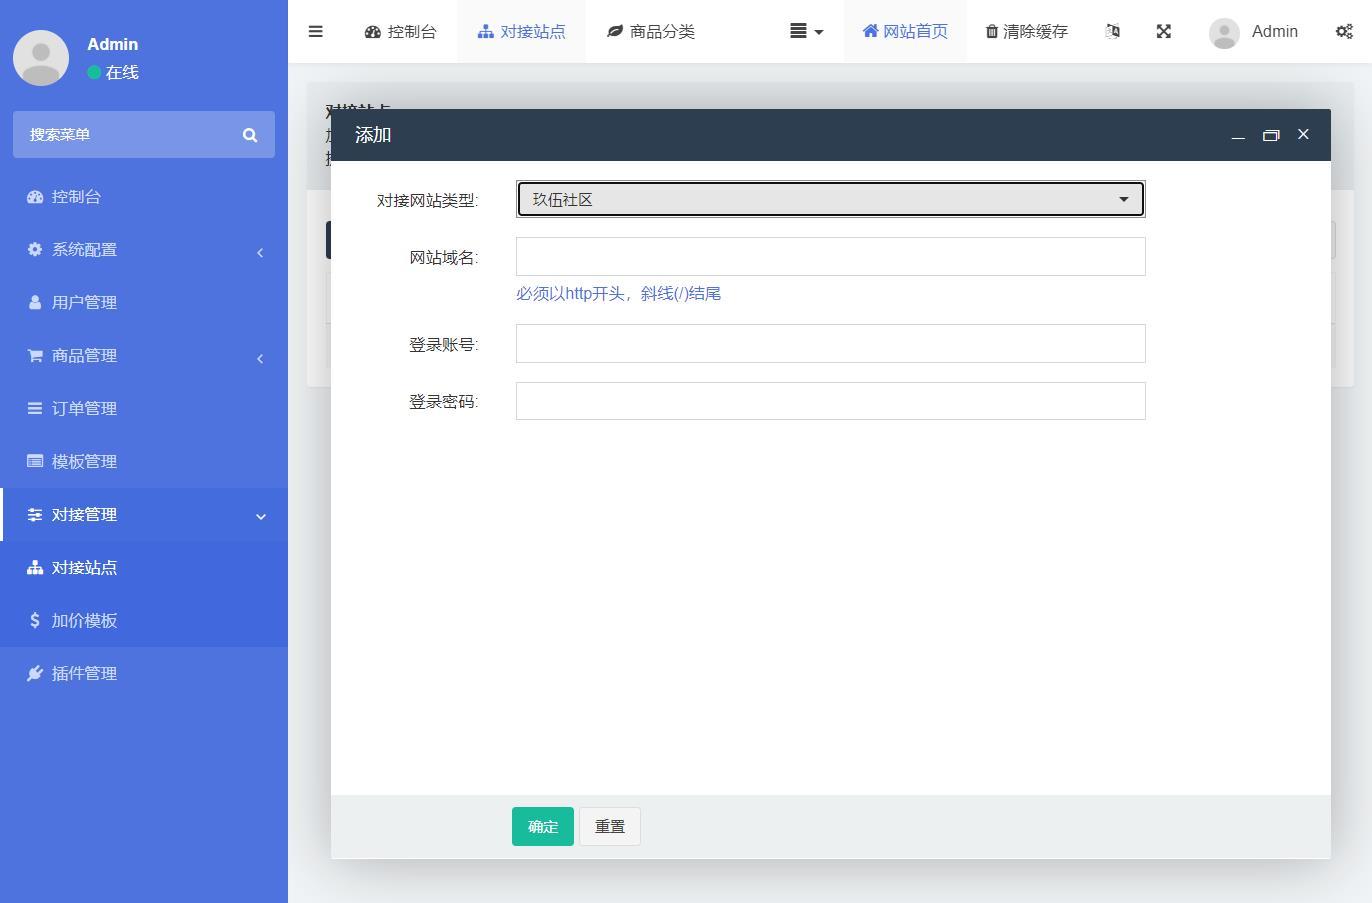1372x903 pixels.
Task: Click the 网站域名 input field
Action: 830,257
